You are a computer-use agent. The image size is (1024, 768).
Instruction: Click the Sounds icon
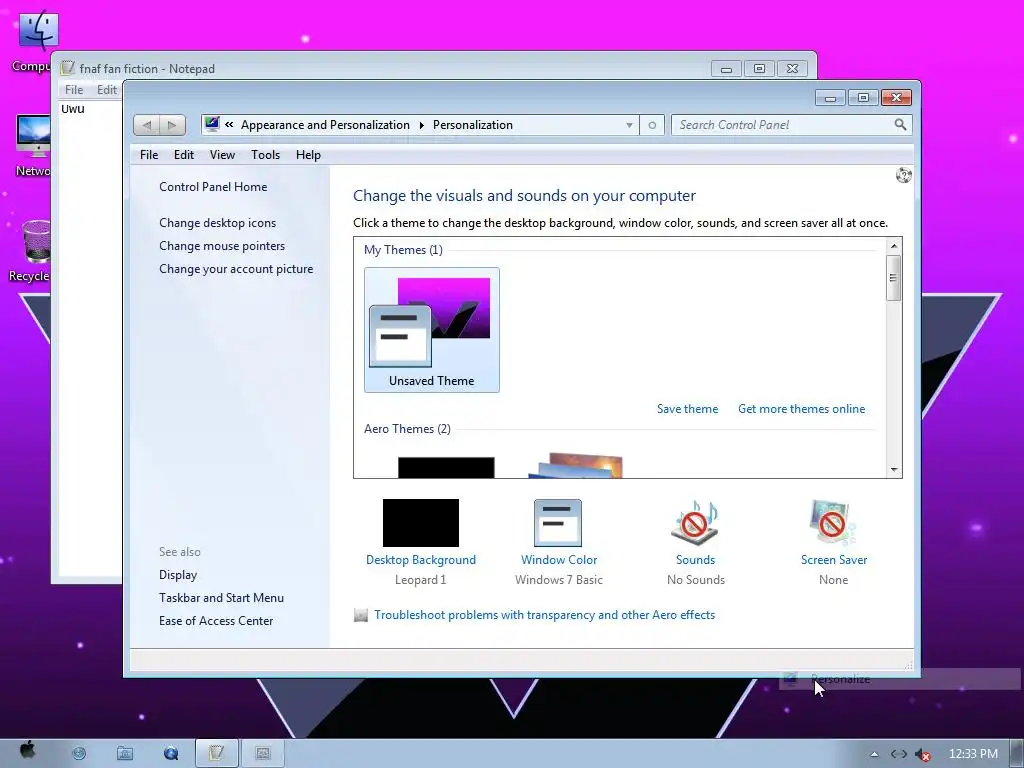(x=695, y=522)
